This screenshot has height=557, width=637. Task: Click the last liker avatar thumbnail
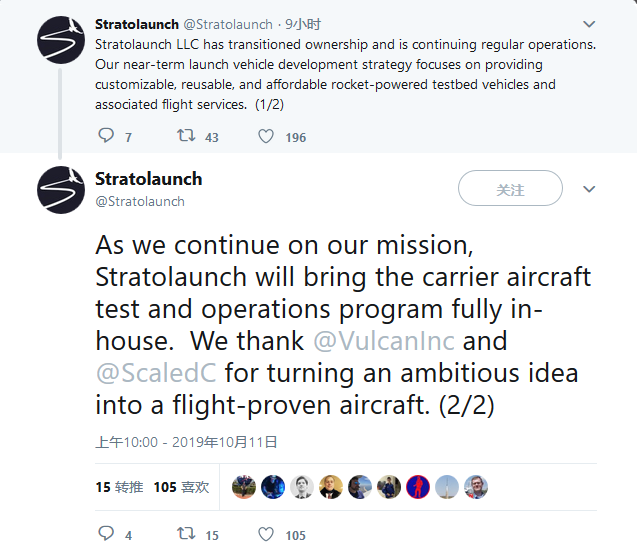pyautogui.click(x=477, y=487)
